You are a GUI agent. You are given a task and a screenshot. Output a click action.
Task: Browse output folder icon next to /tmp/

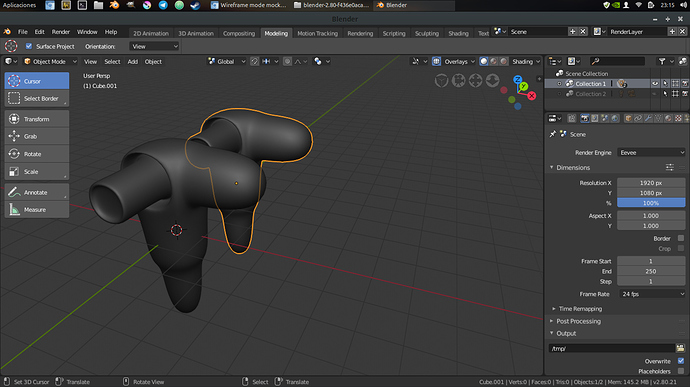coord(680,348)
